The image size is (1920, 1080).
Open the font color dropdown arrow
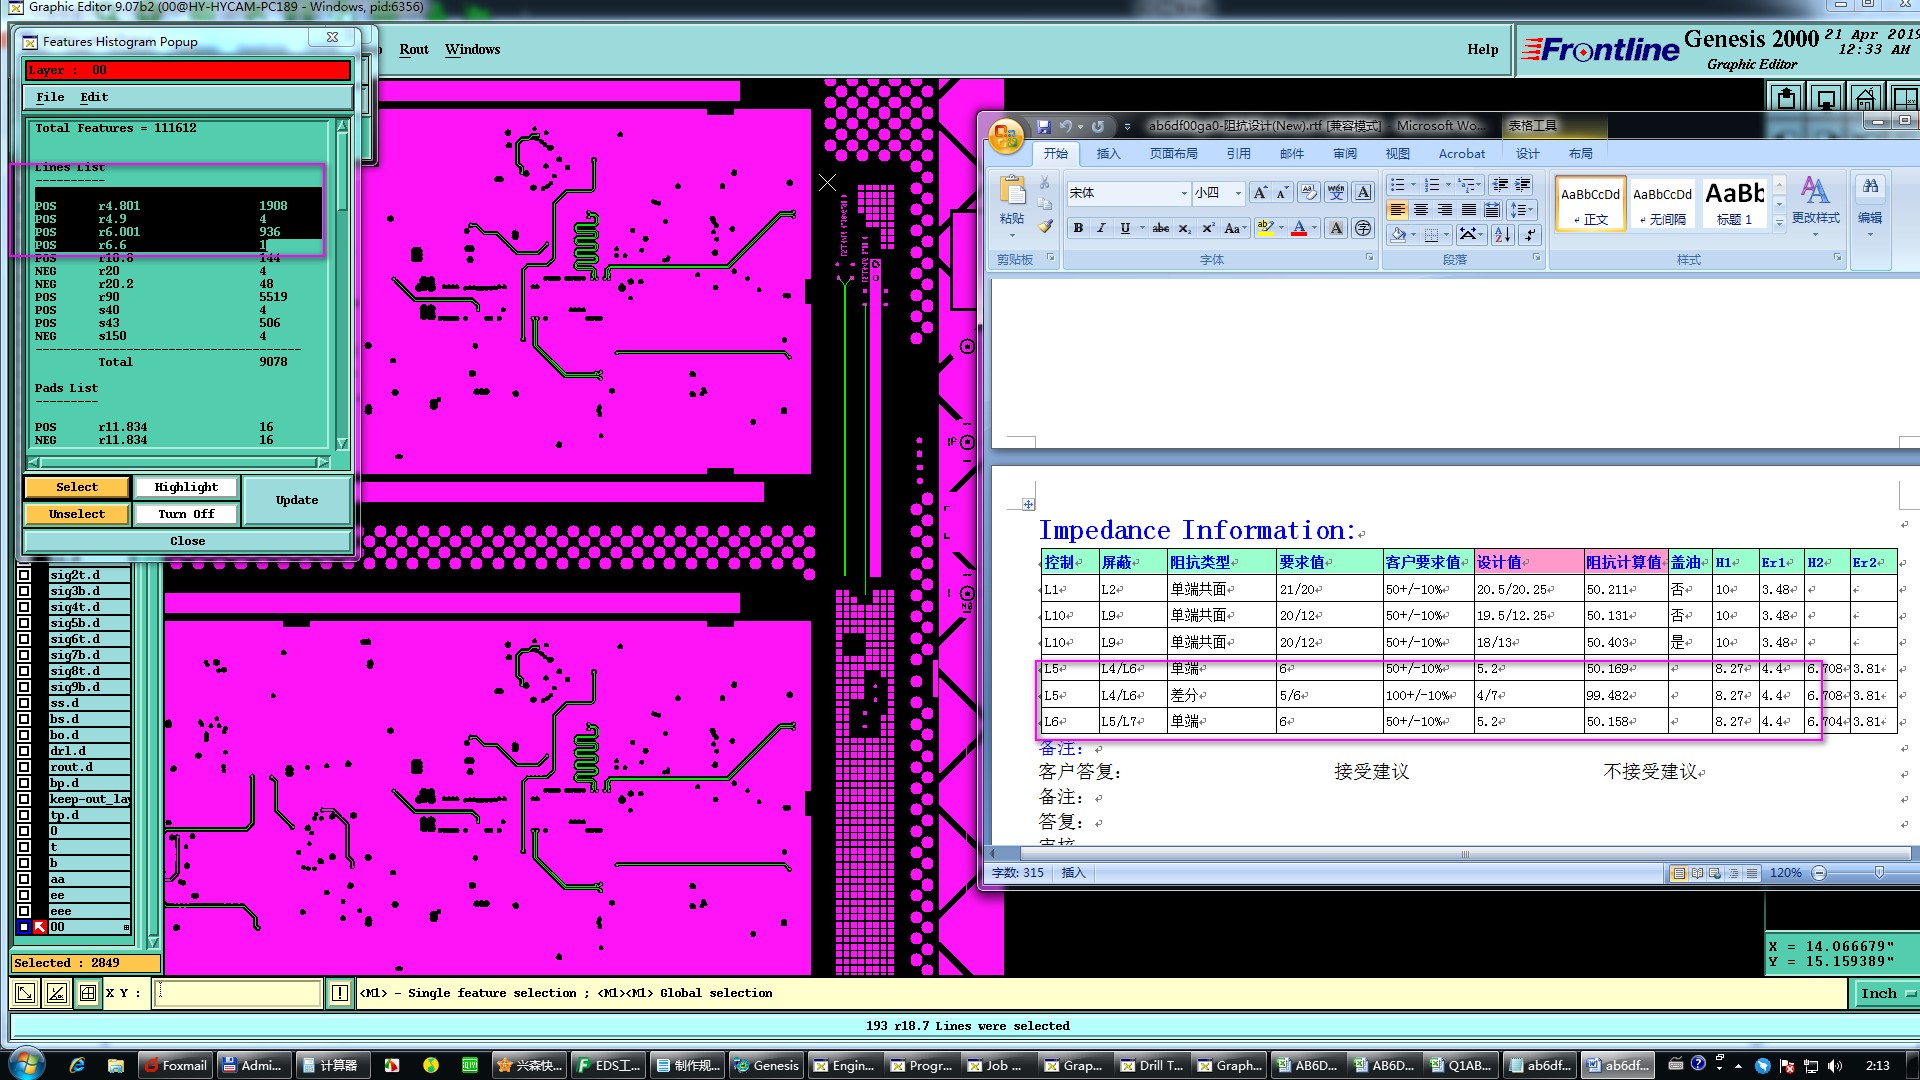click(x=1314, y=228)
